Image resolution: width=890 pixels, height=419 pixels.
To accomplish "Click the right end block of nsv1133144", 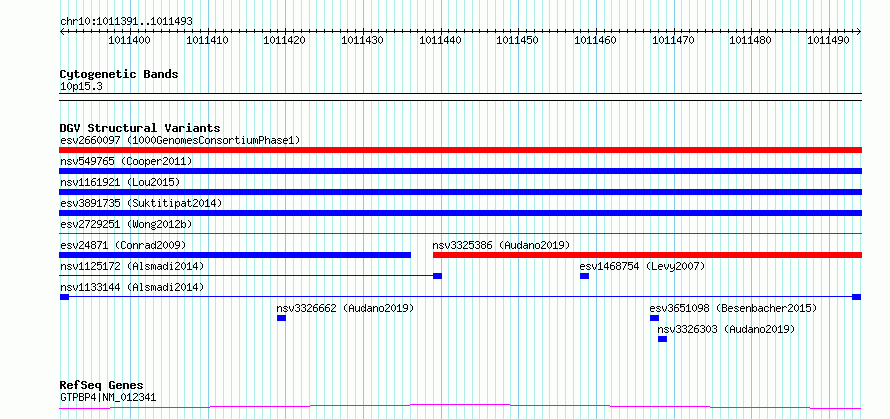I will (x=857, y=297).
